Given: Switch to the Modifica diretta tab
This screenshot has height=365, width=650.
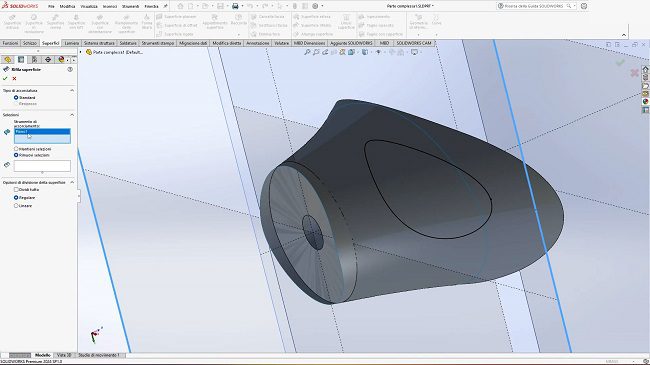Looking at the screenshot, I should point(226,43).
